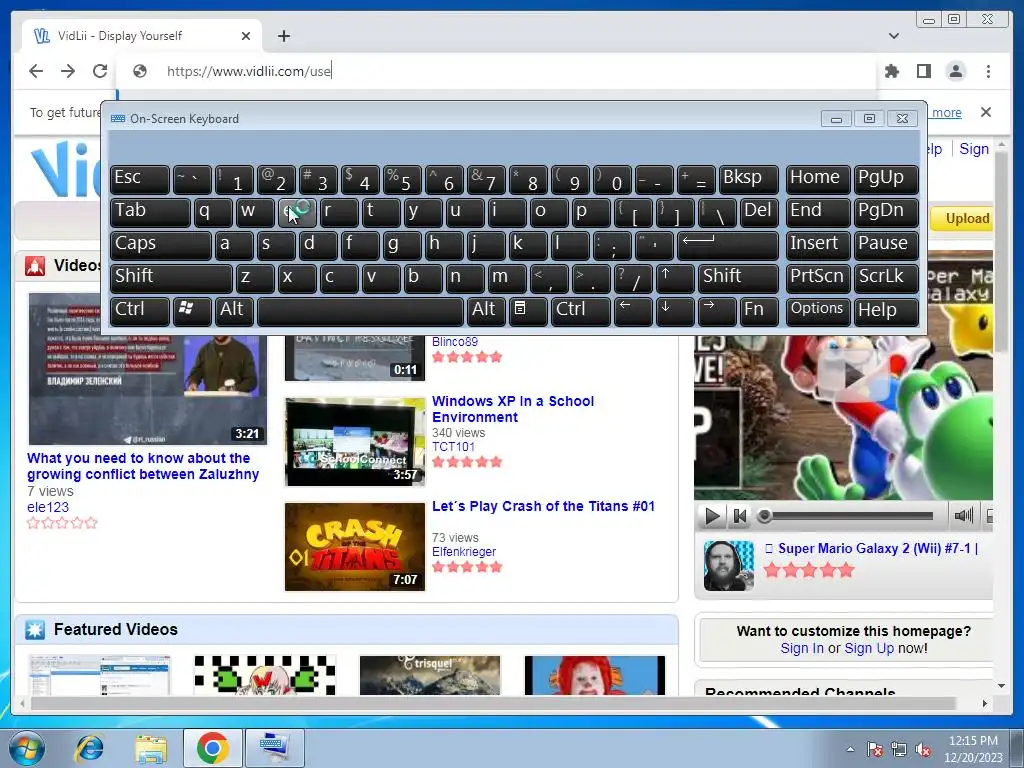1024x768 pixels.
Task: Click the down arrow key on the keyboard
Action: 675,310
